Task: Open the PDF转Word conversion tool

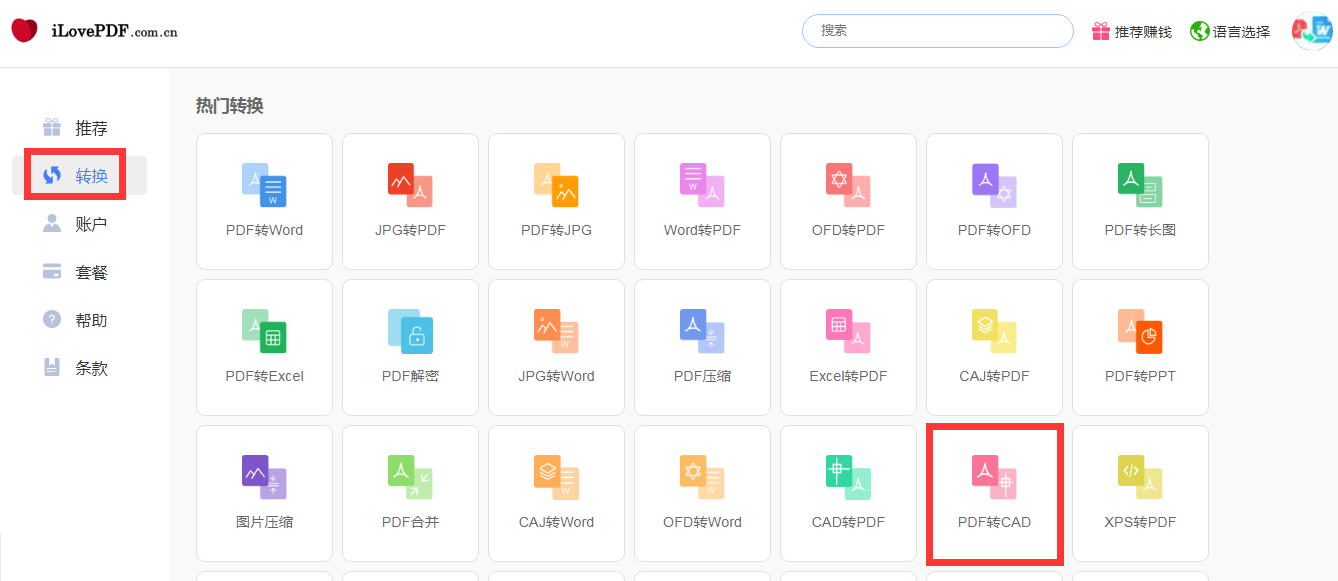Action: pos(264,201)
